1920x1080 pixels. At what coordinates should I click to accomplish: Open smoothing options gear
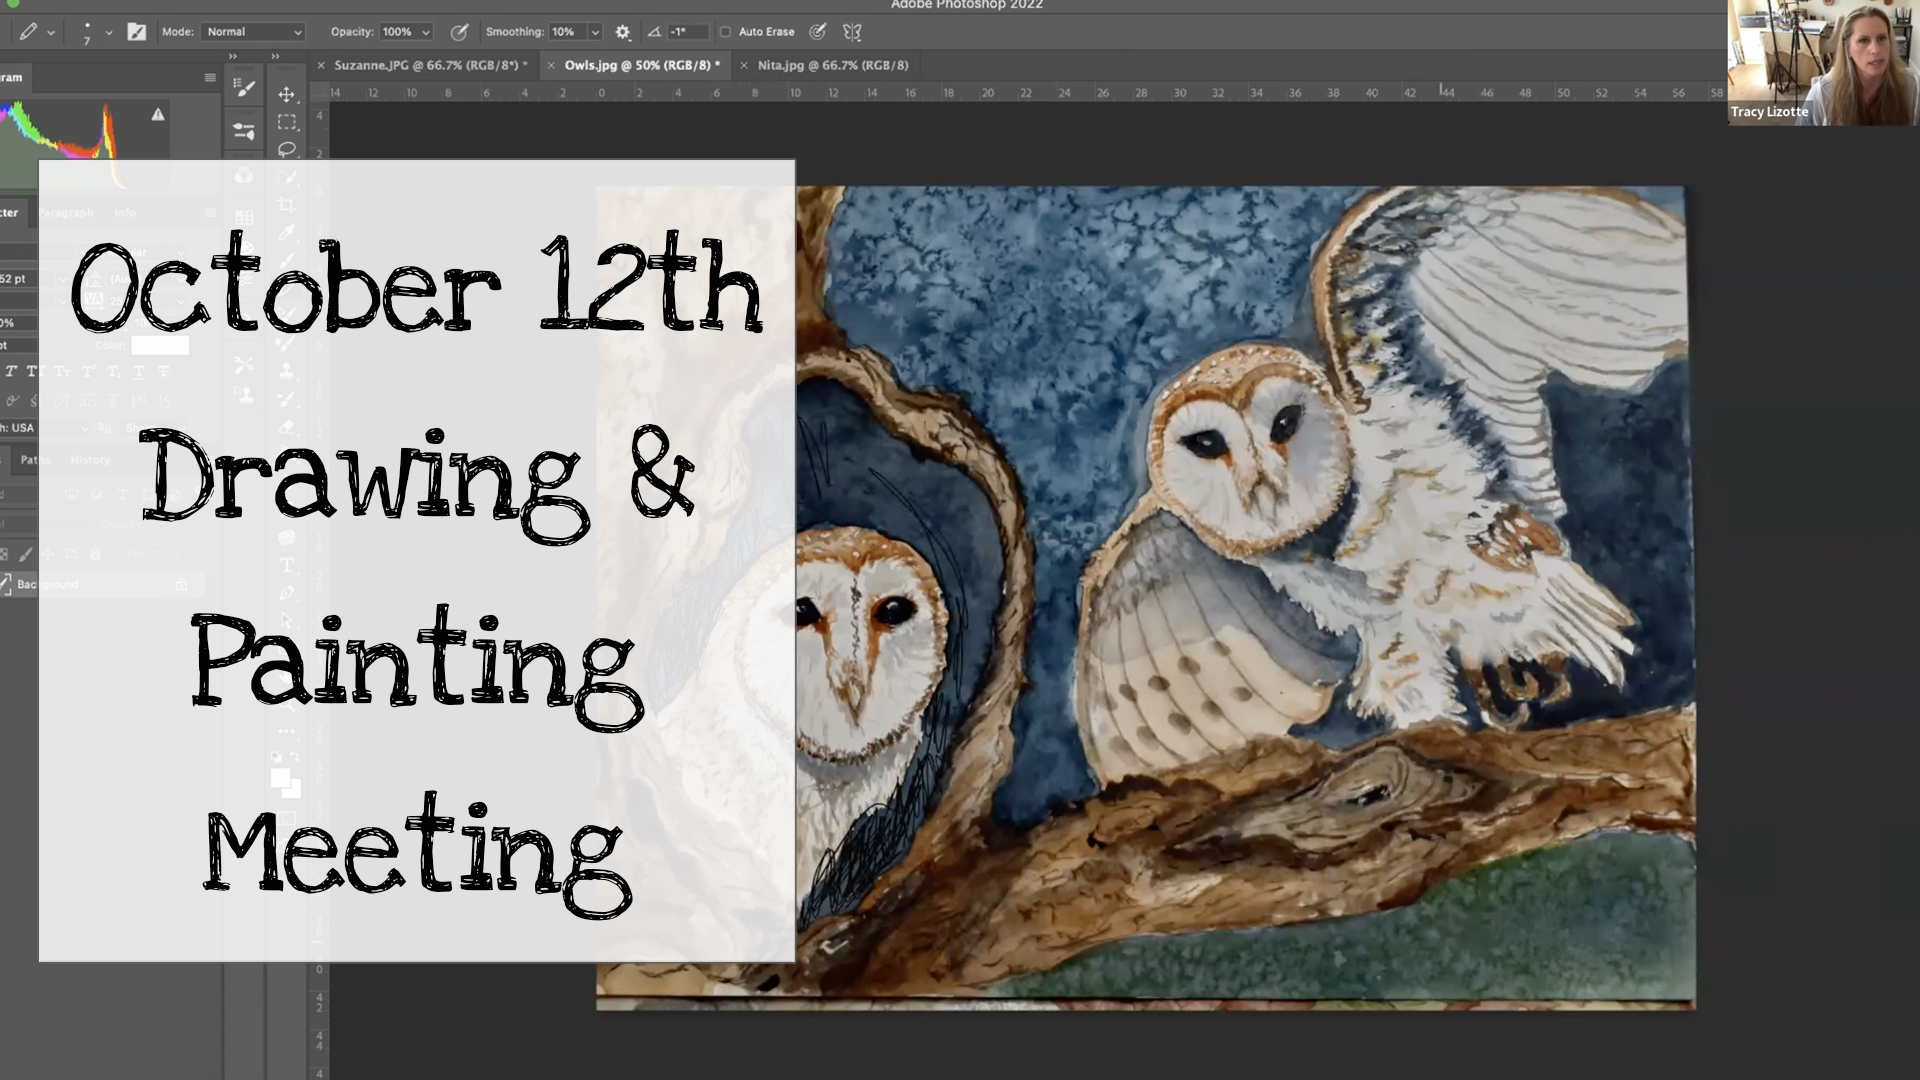coord(623,32)
